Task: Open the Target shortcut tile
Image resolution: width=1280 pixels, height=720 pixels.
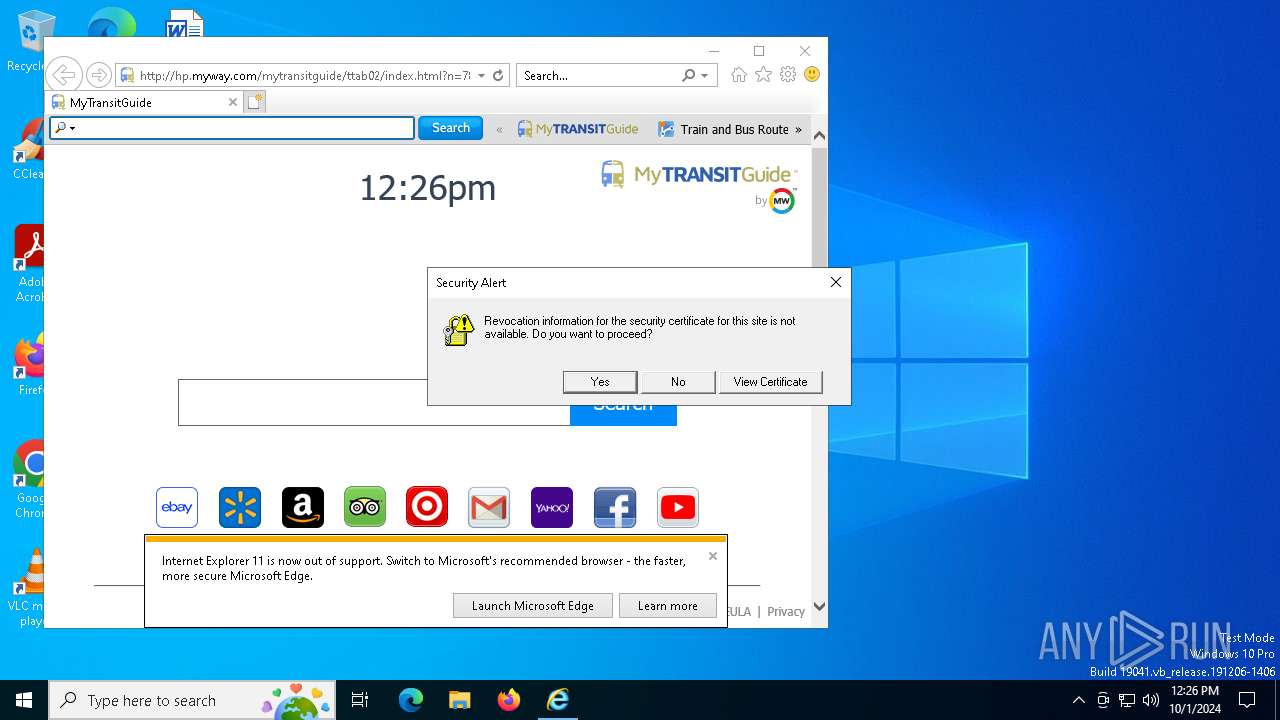Action: point(427,507)
